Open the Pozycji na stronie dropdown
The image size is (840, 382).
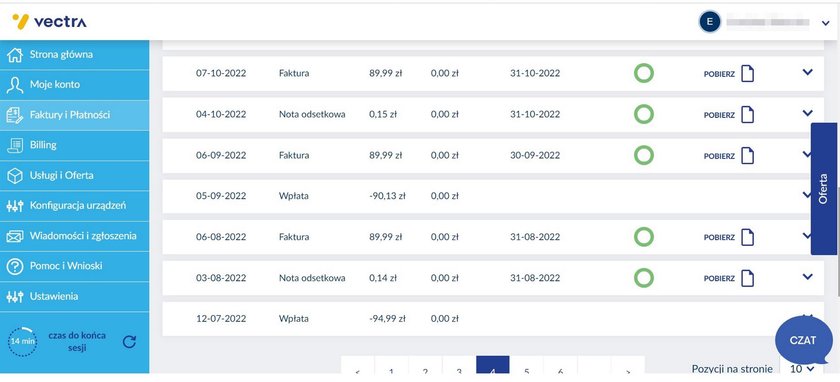[802, 369]
